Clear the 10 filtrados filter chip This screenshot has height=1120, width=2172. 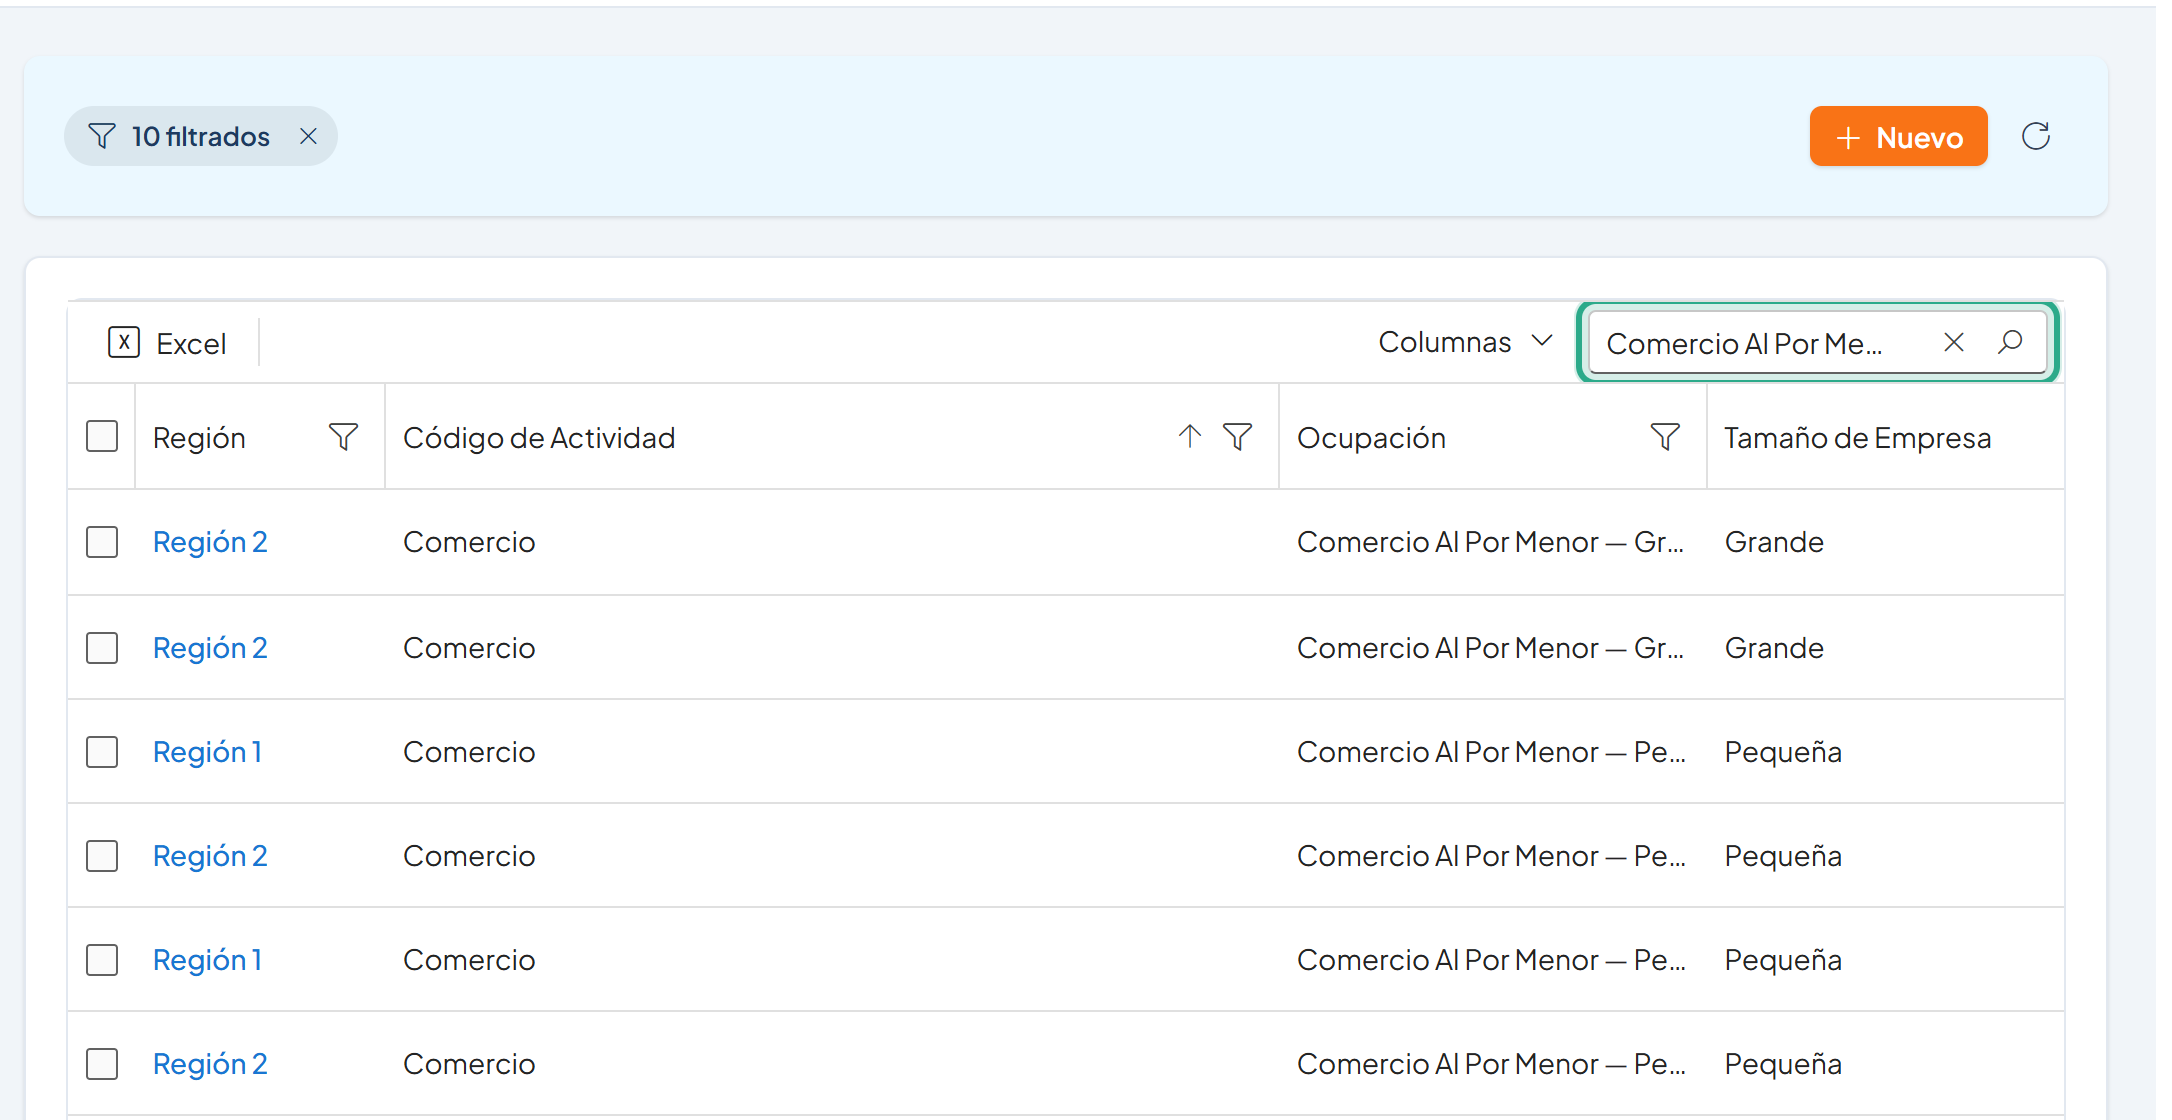[308, 136]
